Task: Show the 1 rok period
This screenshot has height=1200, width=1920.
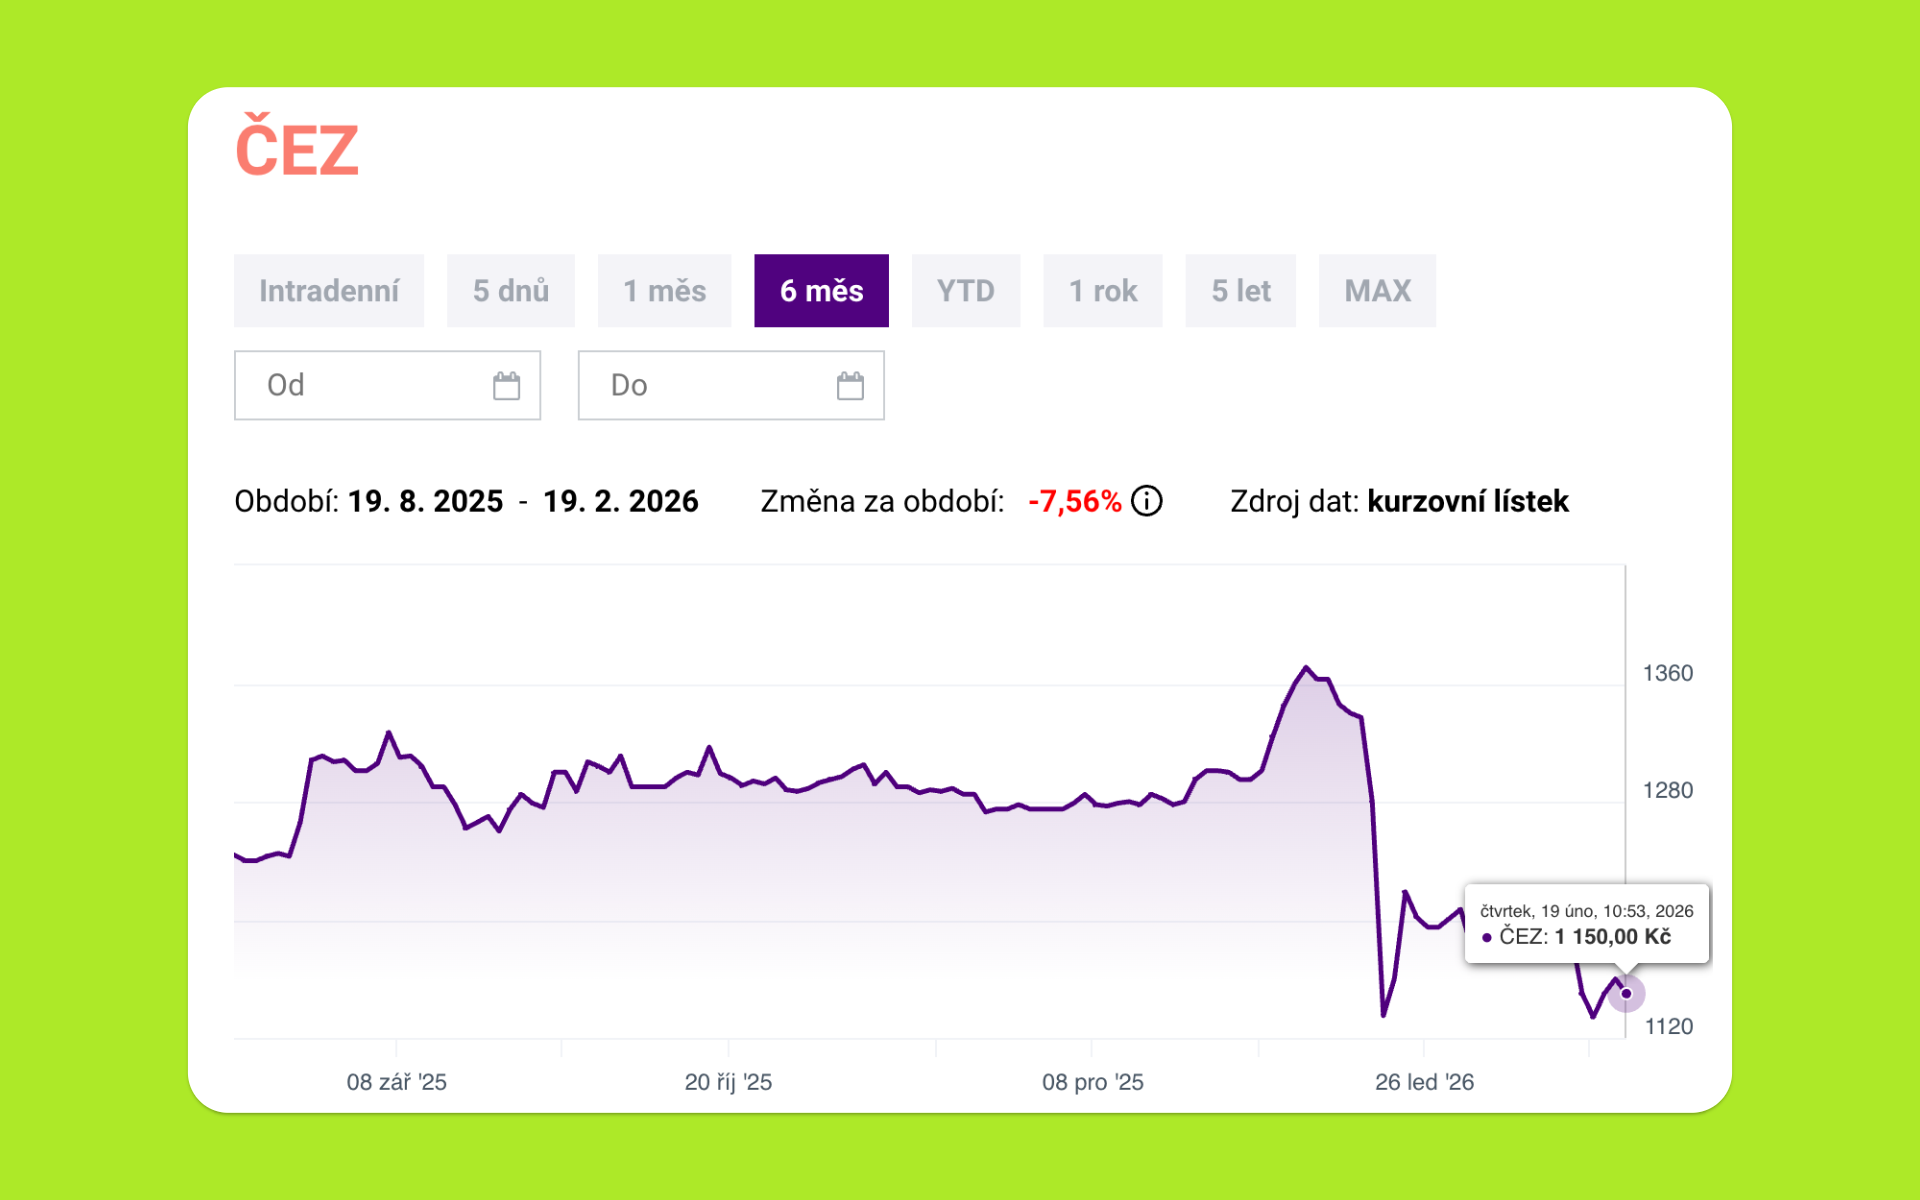Action: pyautogui.click(x=1102, y=291)
